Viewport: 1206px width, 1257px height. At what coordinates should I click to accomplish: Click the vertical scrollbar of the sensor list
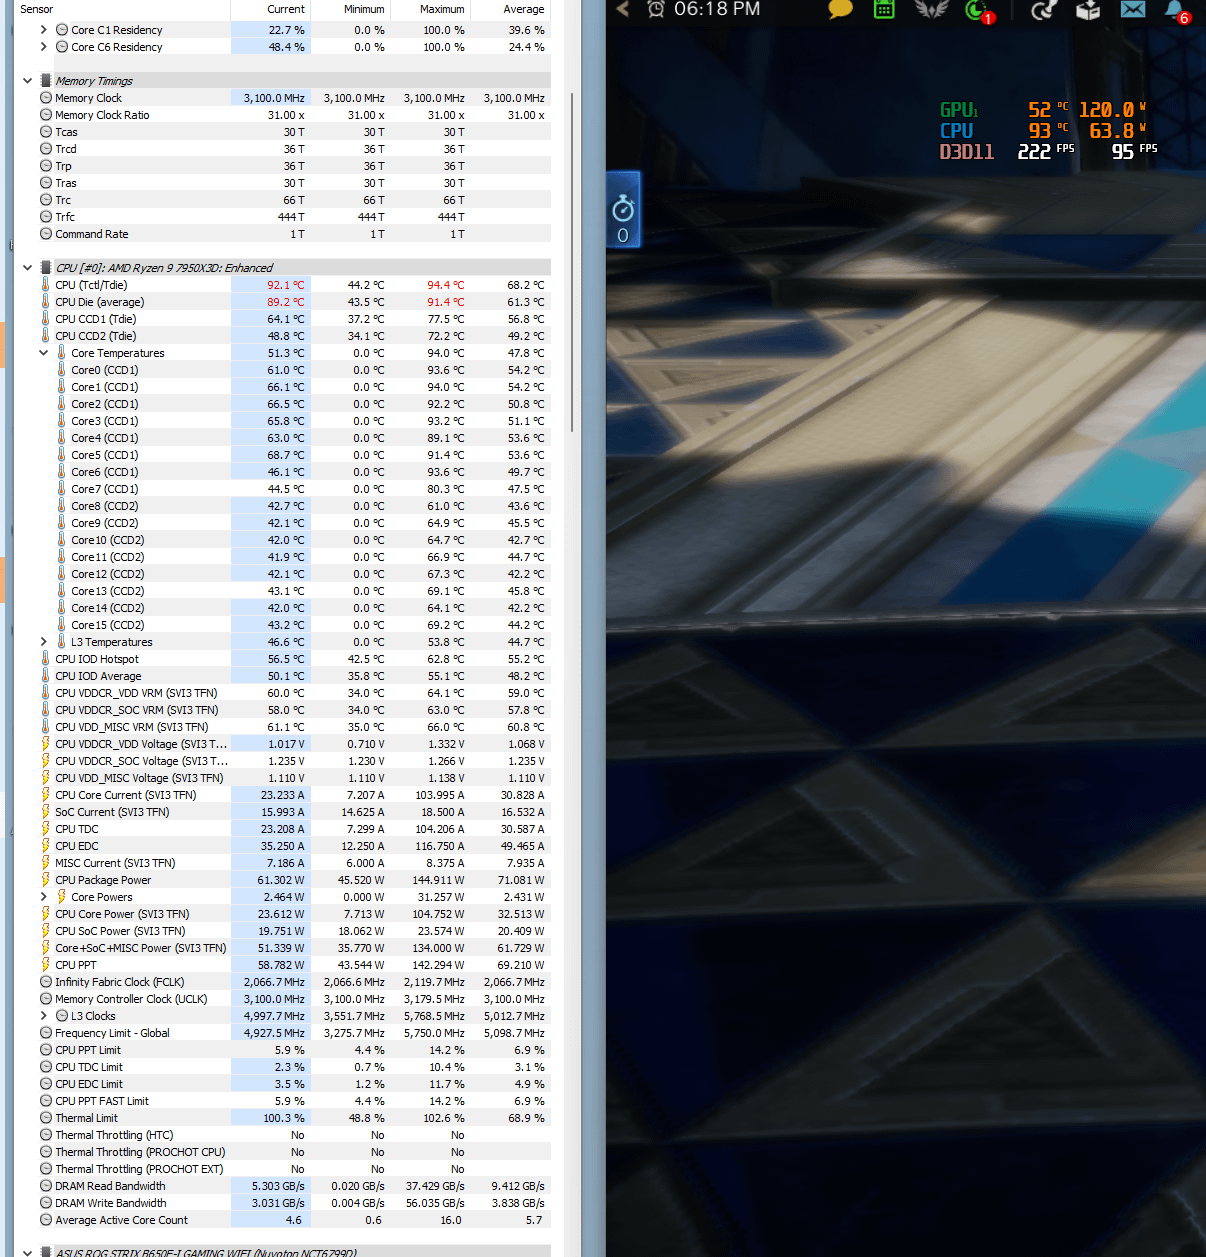572,262
